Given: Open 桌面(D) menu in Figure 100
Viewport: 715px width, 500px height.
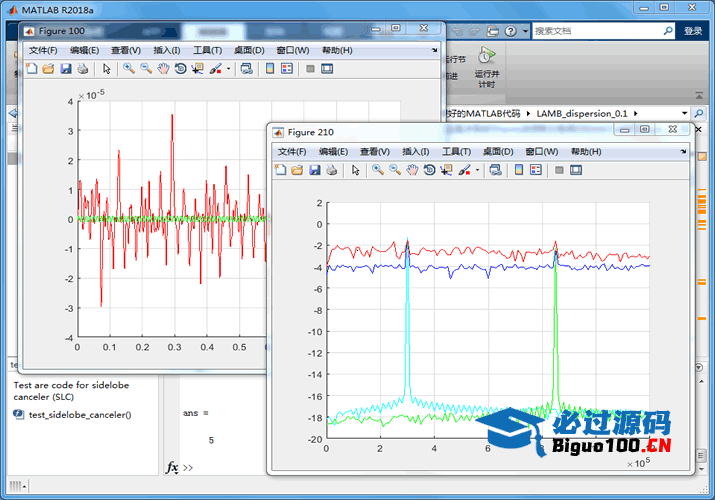Looking at the screenshot, I should [249, 50].
